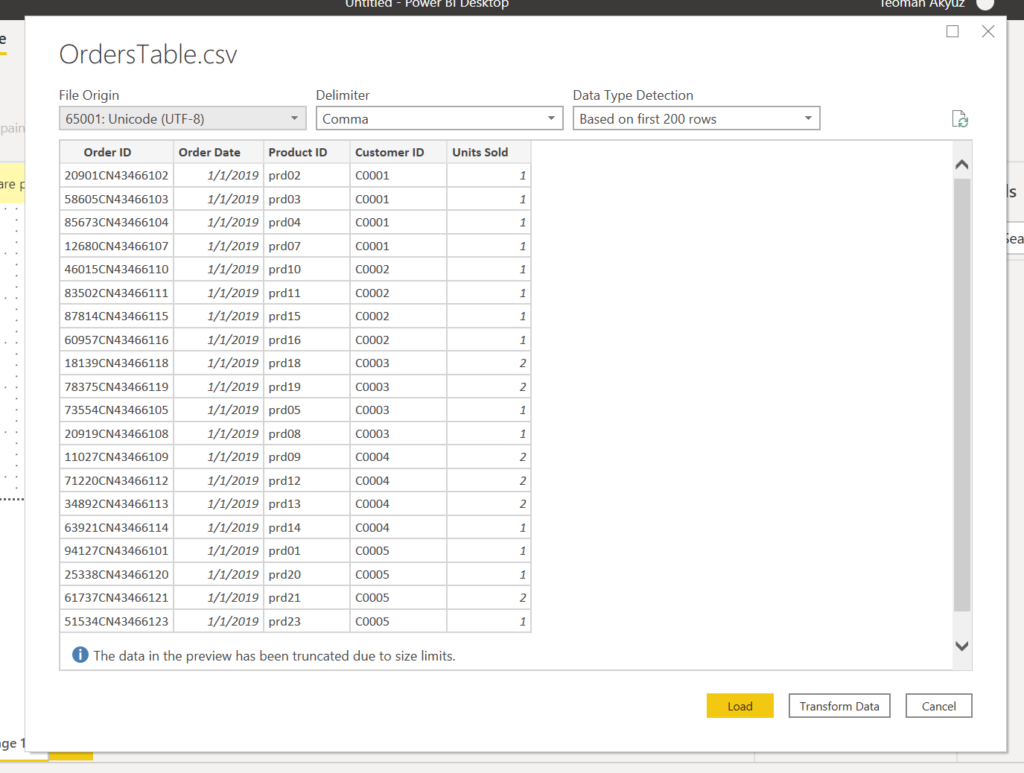Open the Data Type Detection dropdown
1024x773 pixels.
tap(696, 119)
